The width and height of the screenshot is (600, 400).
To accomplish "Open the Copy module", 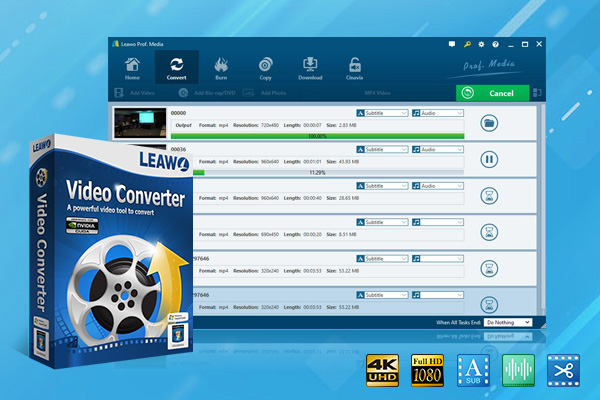I will click(x=265, y=68).
